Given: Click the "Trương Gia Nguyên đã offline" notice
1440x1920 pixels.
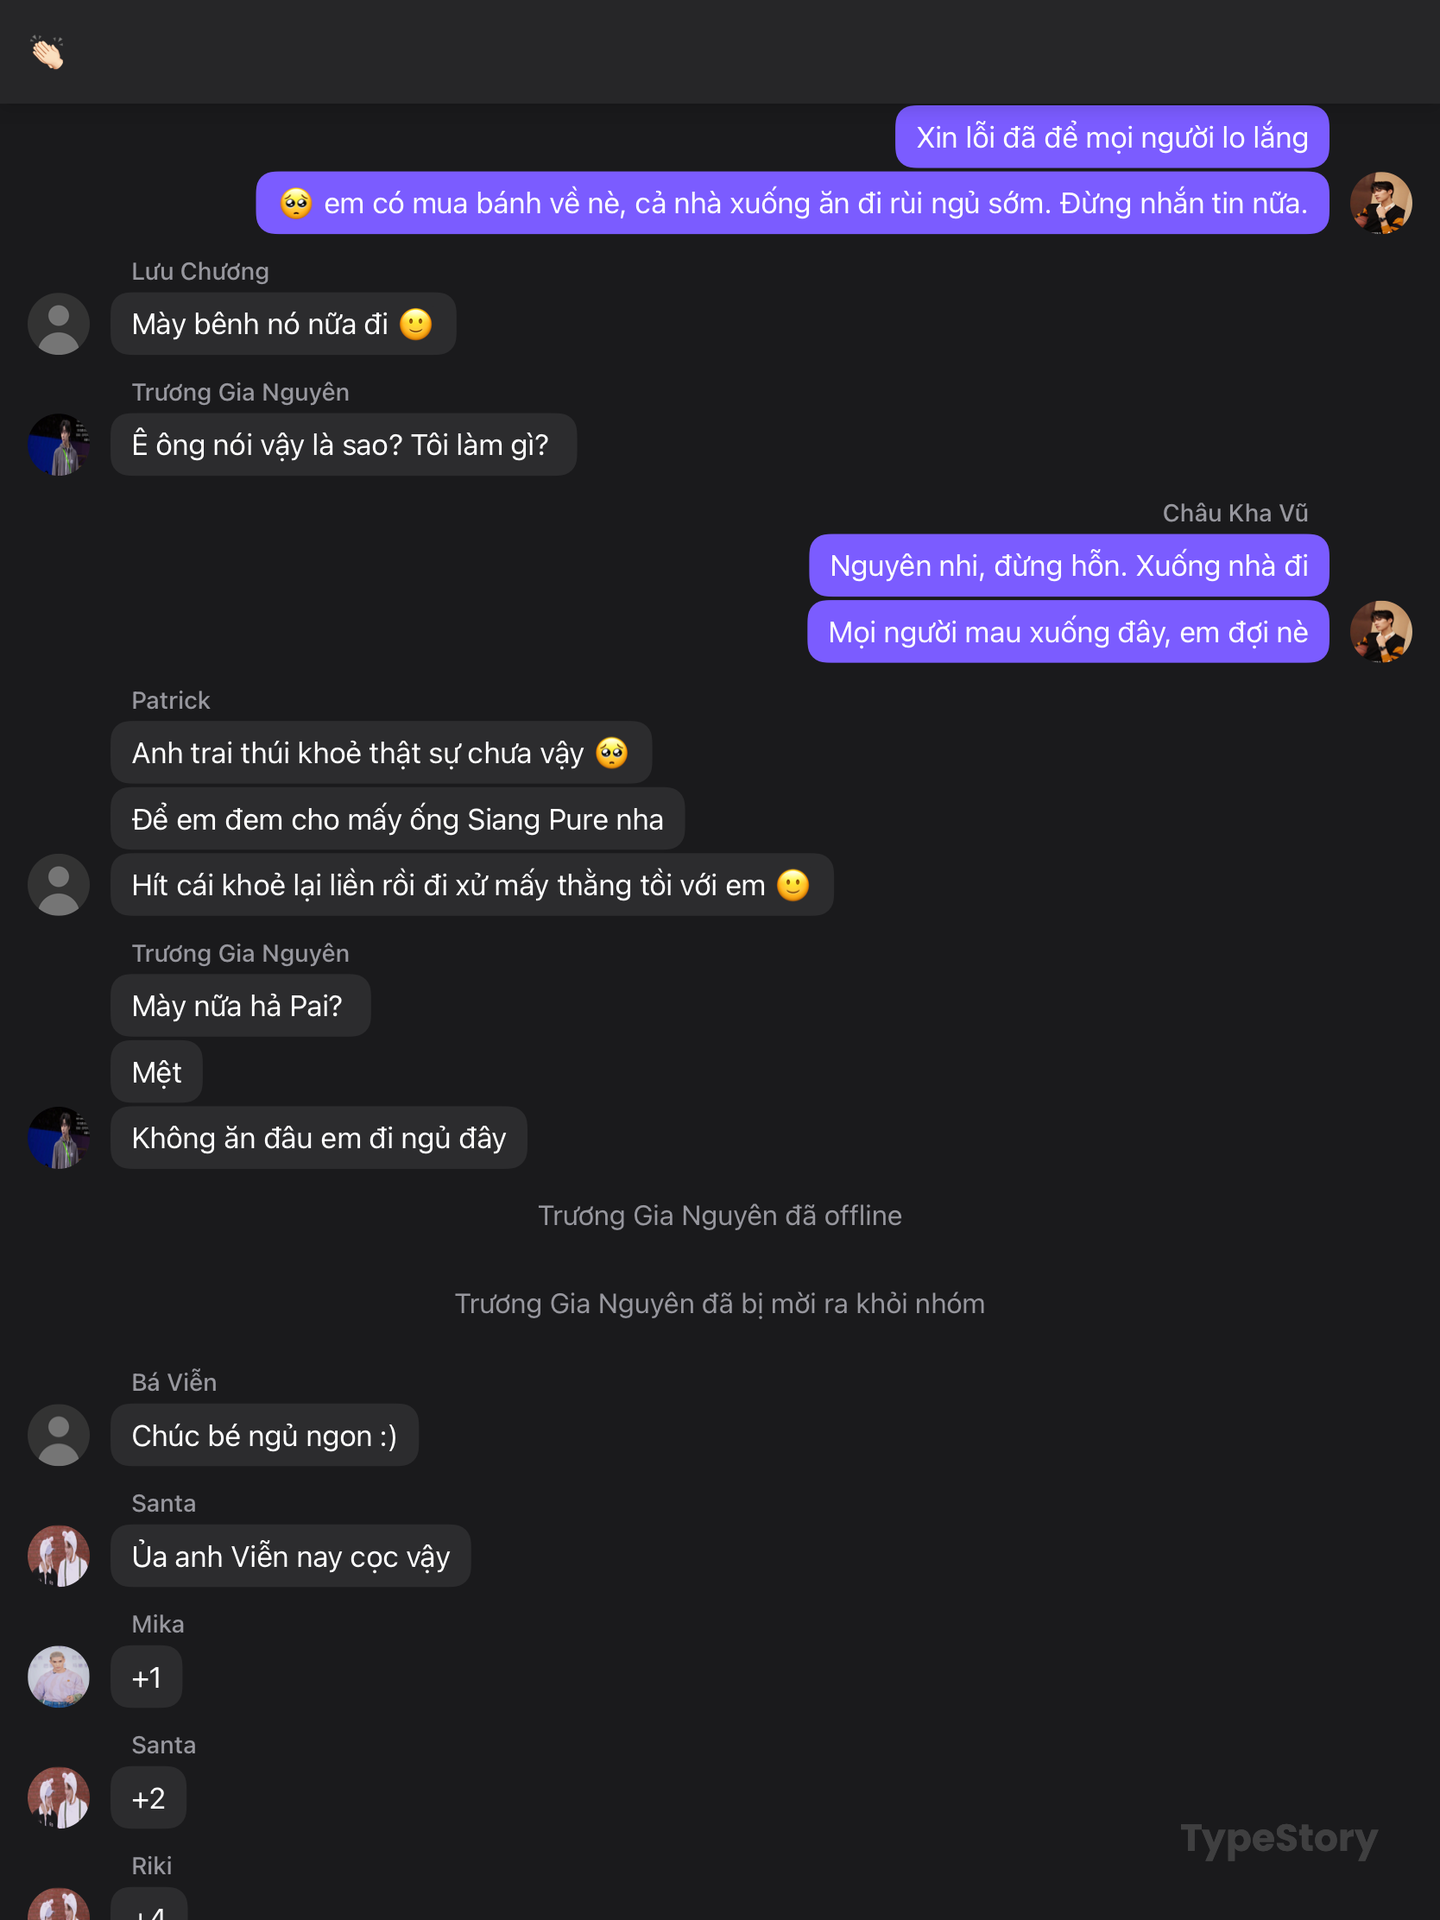Looking at the screenshot, I should coord(720,1215).
